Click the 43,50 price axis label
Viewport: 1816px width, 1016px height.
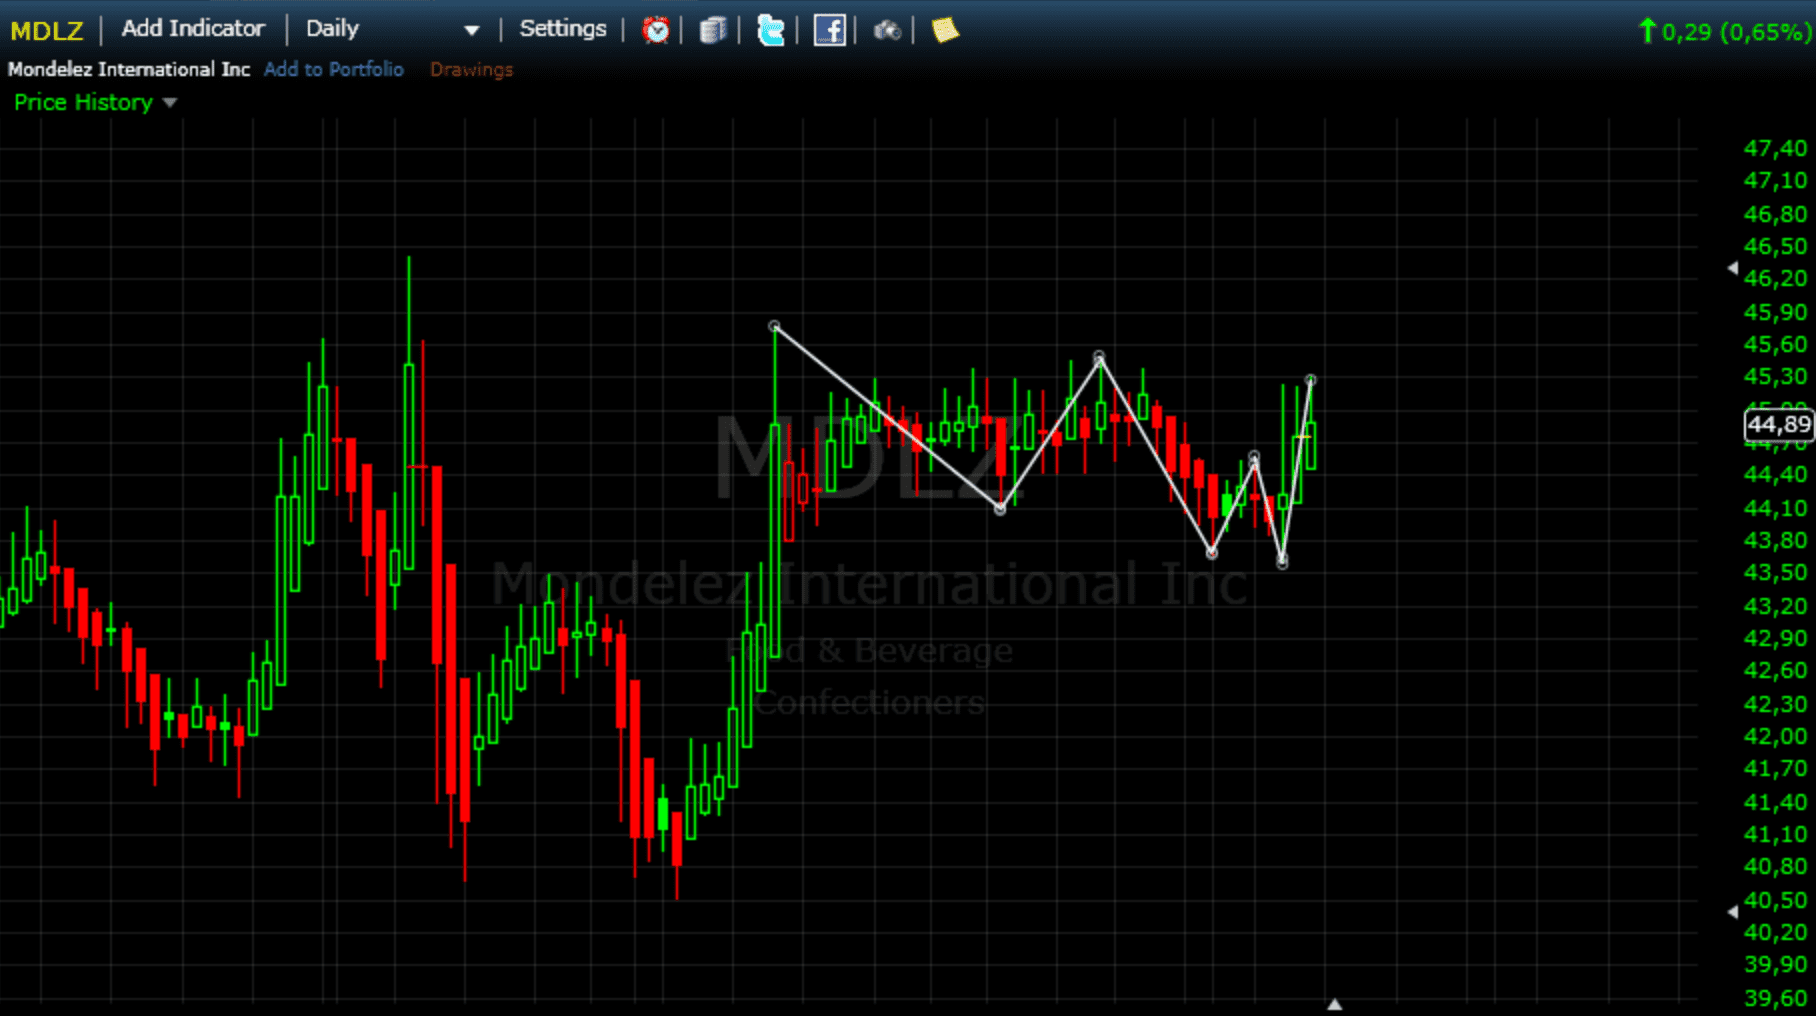pos(1775,572)
